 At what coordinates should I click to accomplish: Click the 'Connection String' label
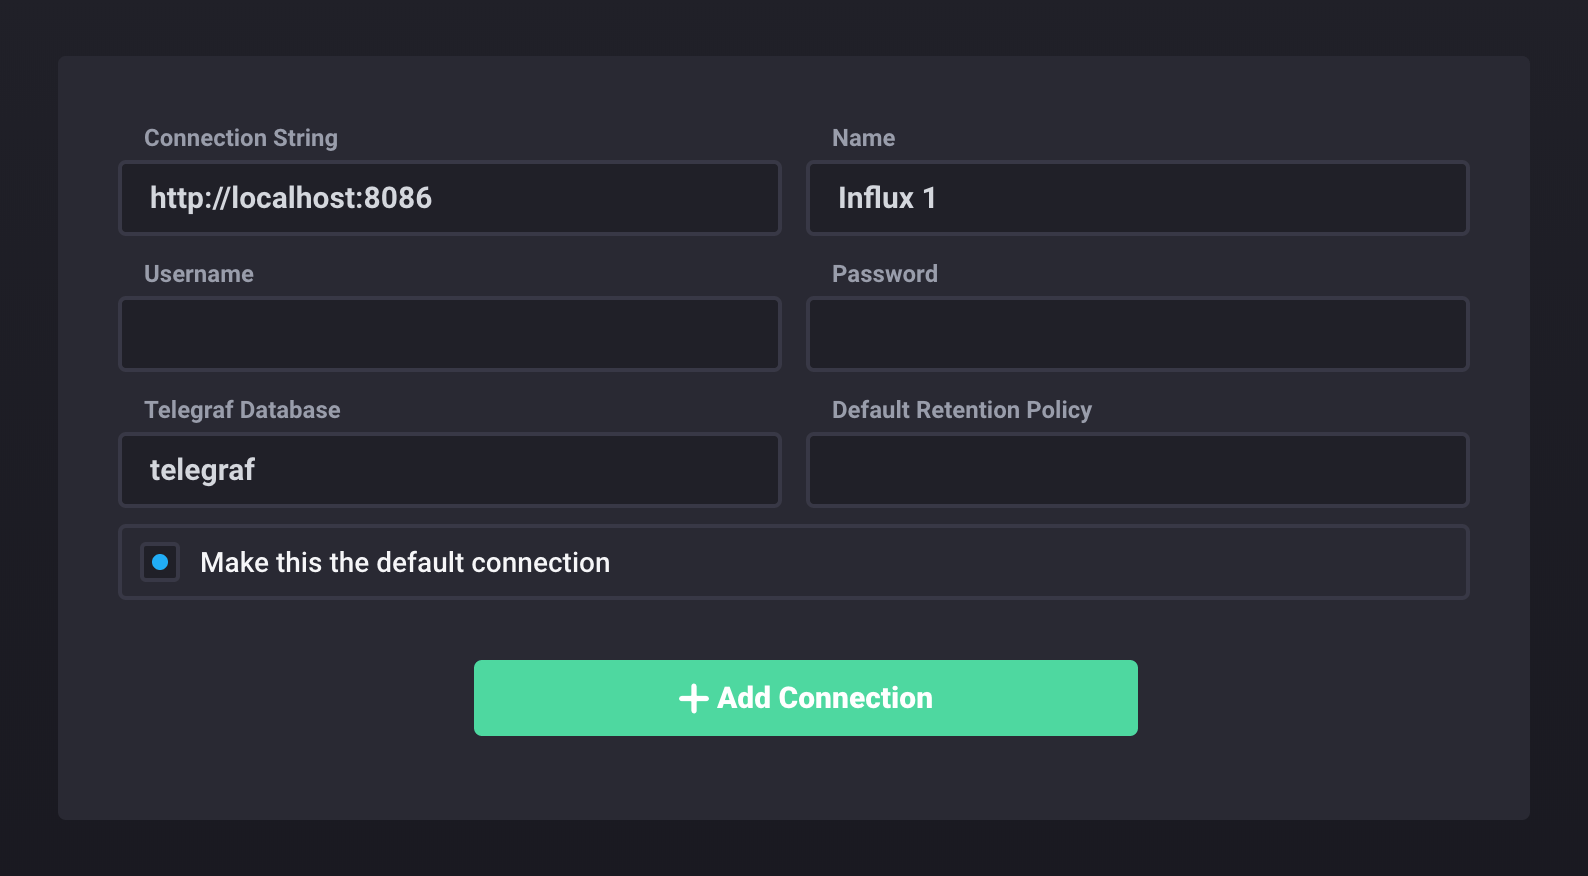241,138
